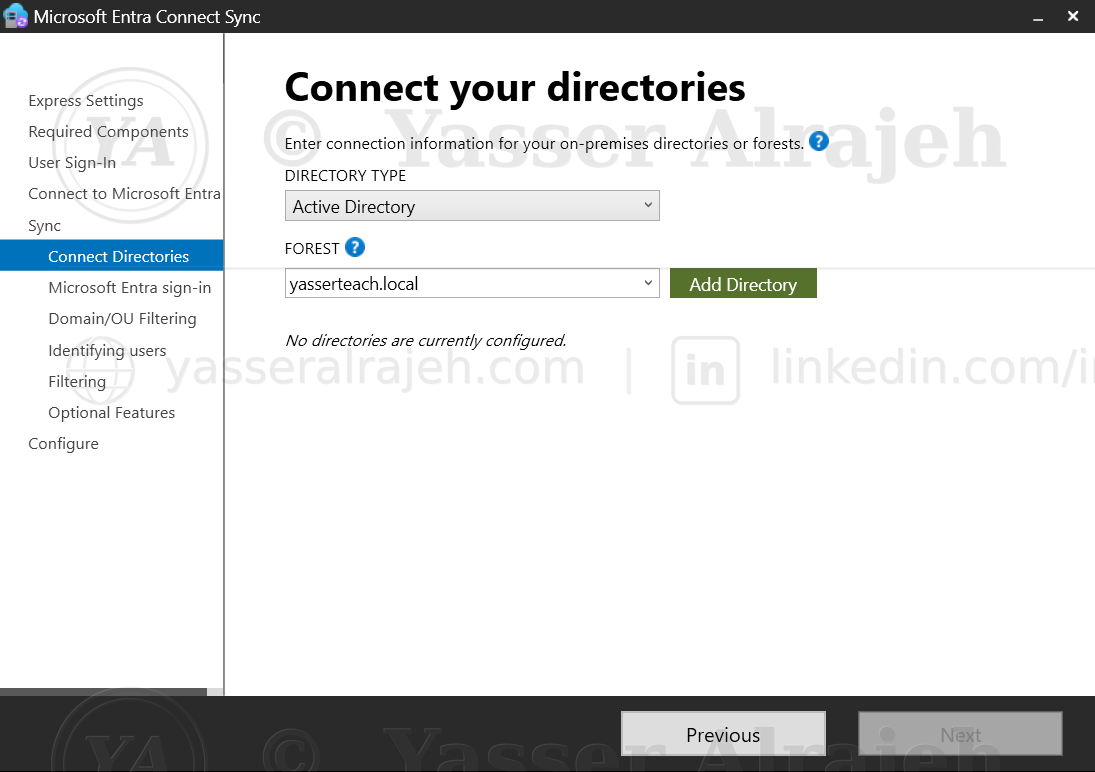Open the Filtering step
Screen dimensions: 1095x772
coord(77,381)
